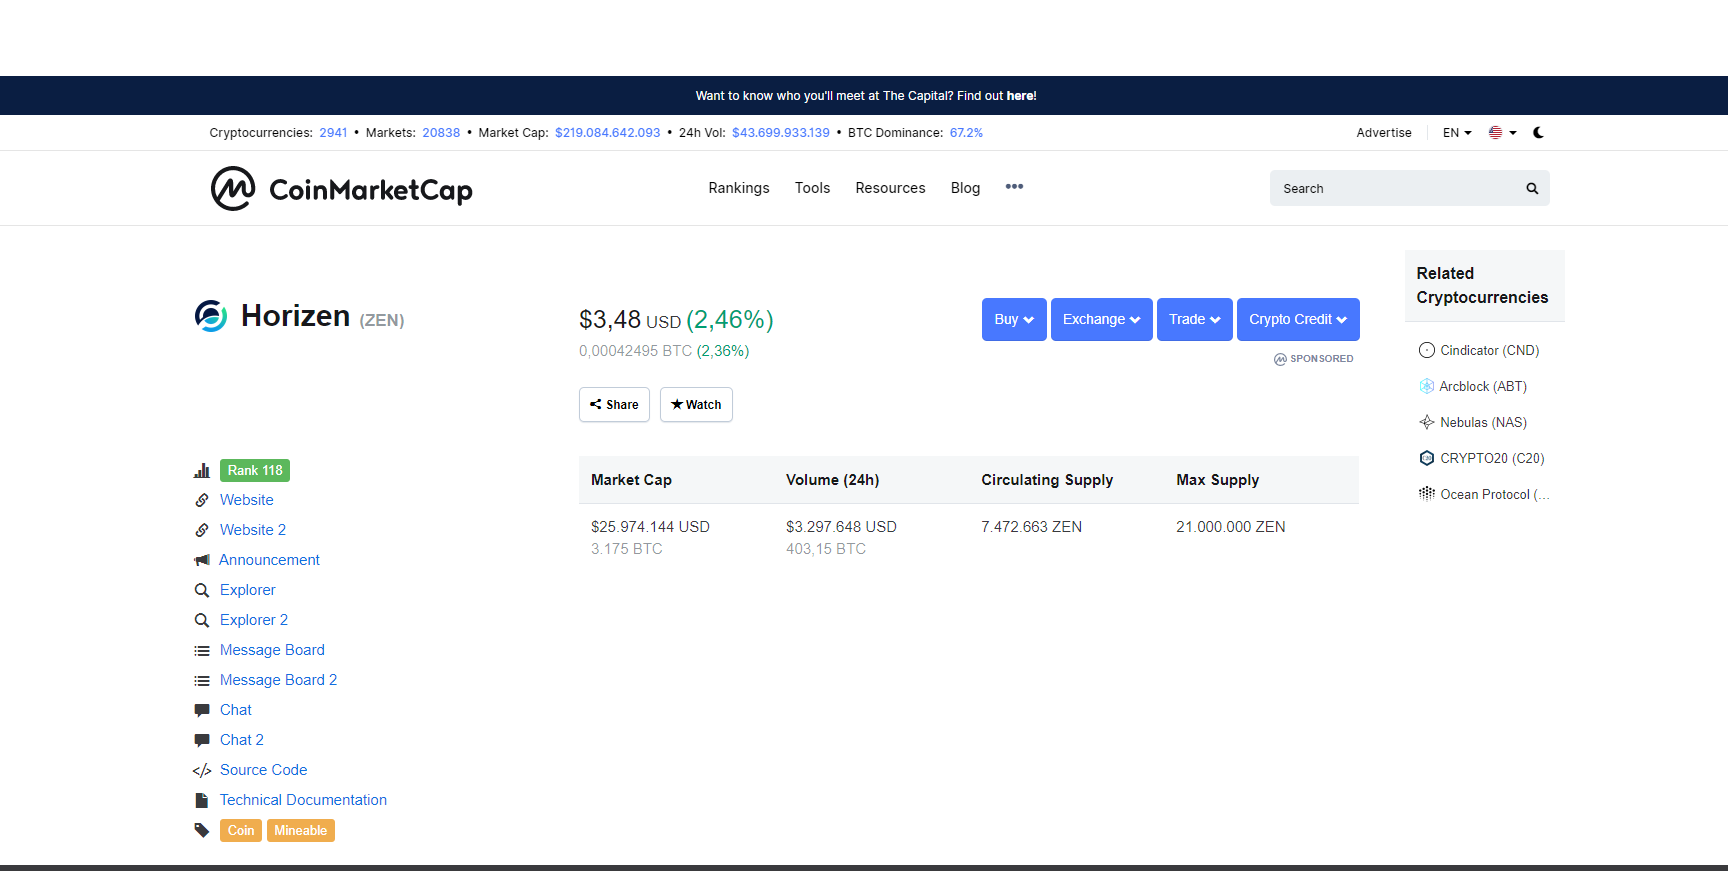Click speech bubble icon beside Chat

202,710
